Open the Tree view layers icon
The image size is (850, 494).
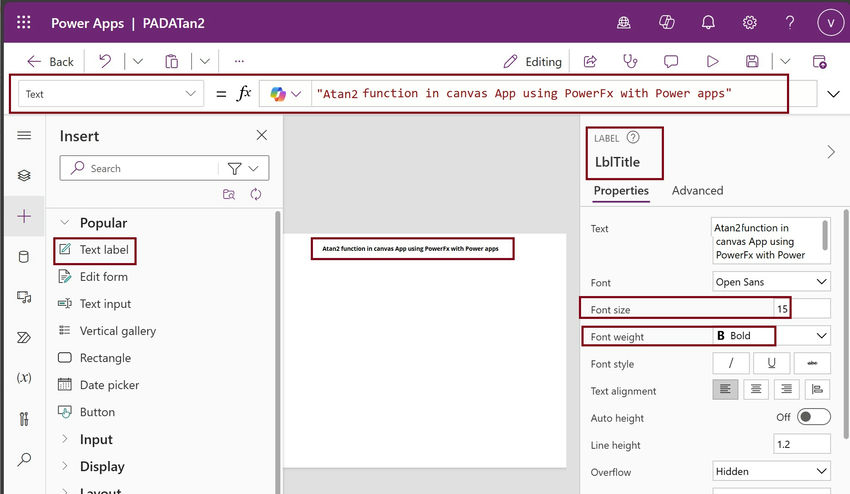point(24,175)
